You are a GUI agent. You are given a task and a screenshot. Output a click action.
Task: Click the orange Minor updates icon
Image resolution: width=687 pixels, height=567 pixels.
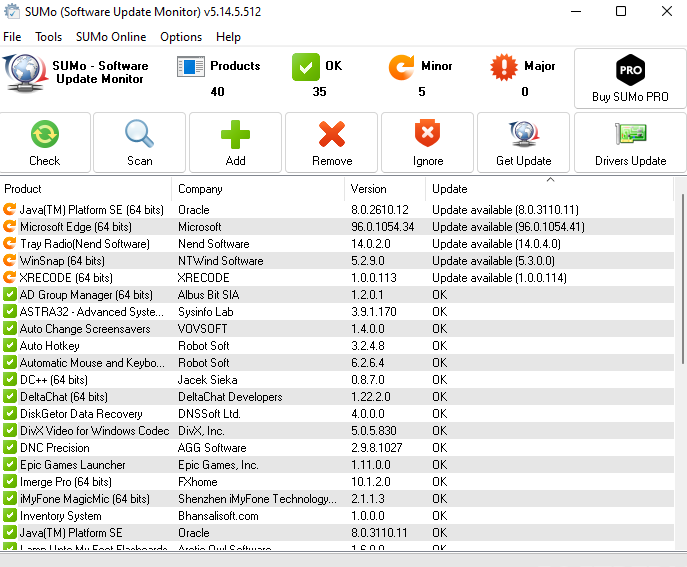[x=401, y=67]
